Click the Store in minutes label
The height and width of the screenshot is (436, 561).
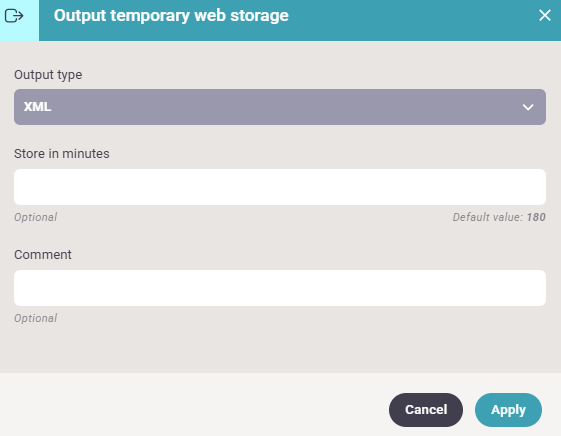tap(62, 154)
